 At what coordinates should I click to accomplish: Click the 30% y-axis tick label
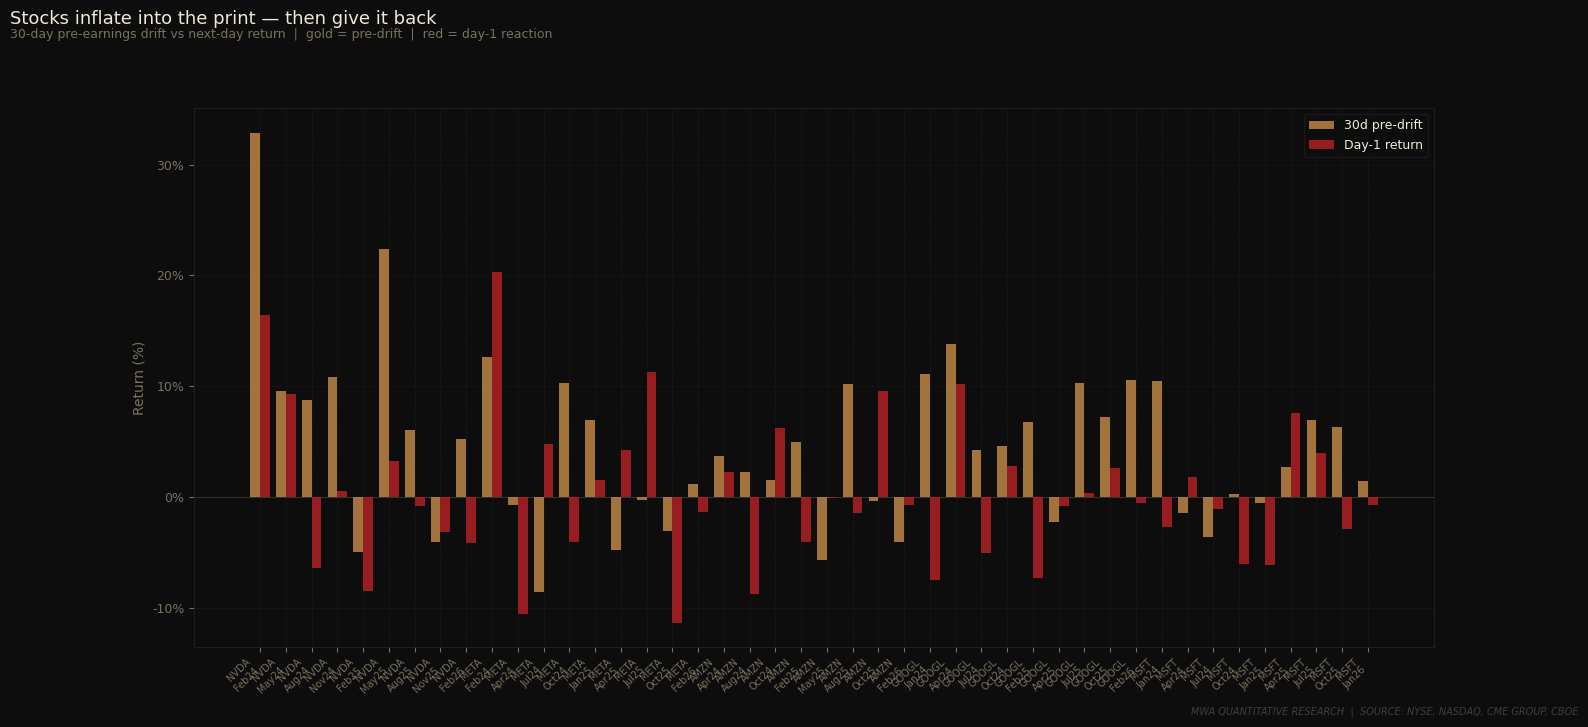pos(170,166)
